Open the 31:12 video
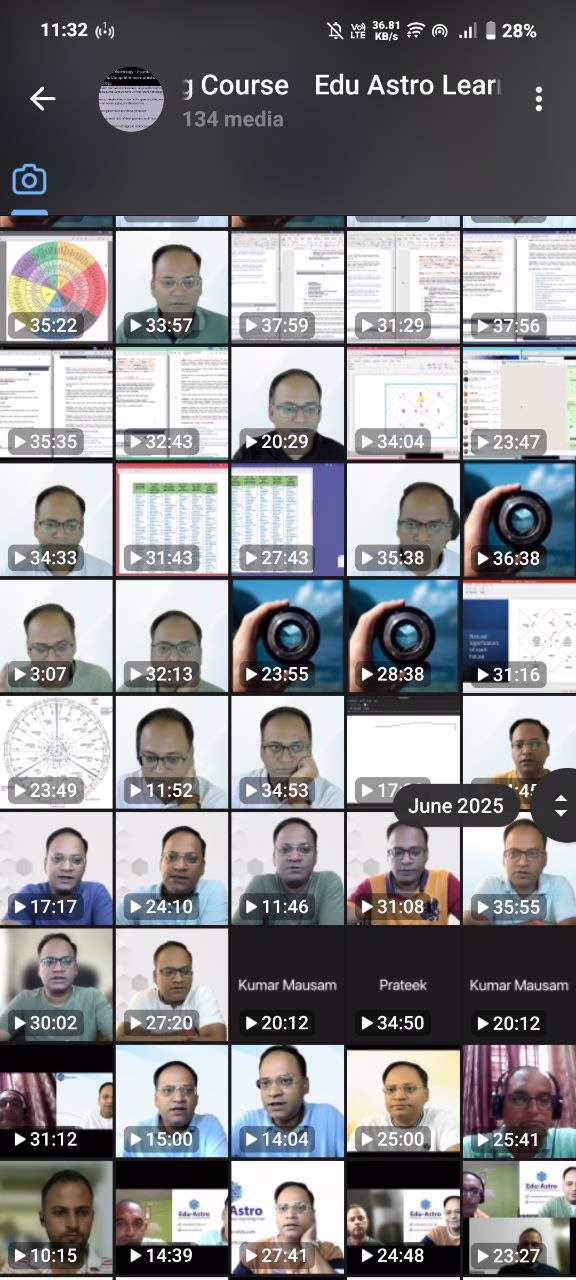Viewport: 576px width, 1280px height. tap(56, 1100)
